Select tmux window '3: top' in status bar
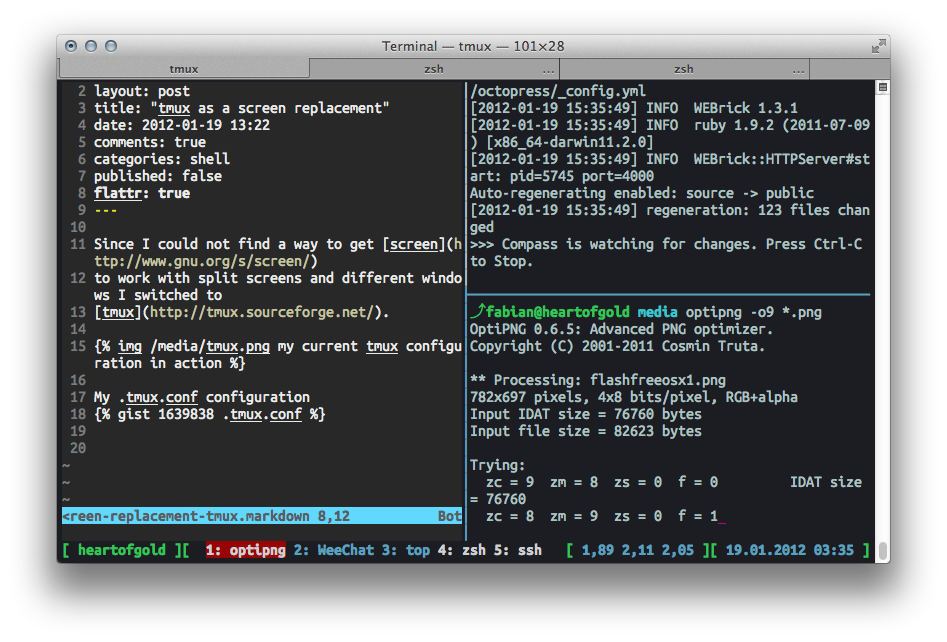Screen dimensions: 947x642 (x=405, y=550)
